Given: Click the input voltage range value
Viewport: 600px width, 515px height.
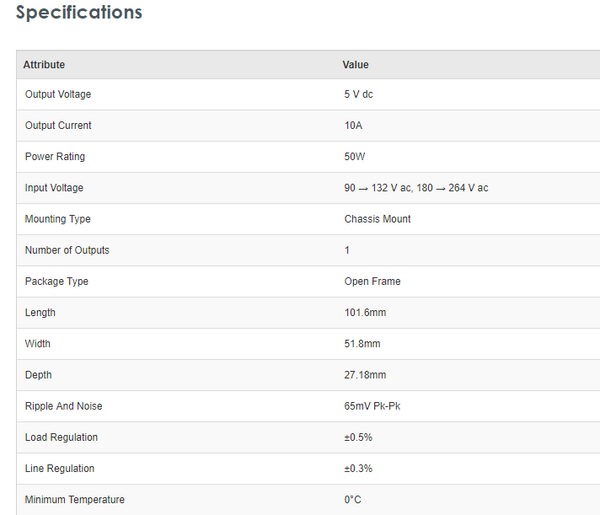Looking at the screenshot, I should pos(416,188).
